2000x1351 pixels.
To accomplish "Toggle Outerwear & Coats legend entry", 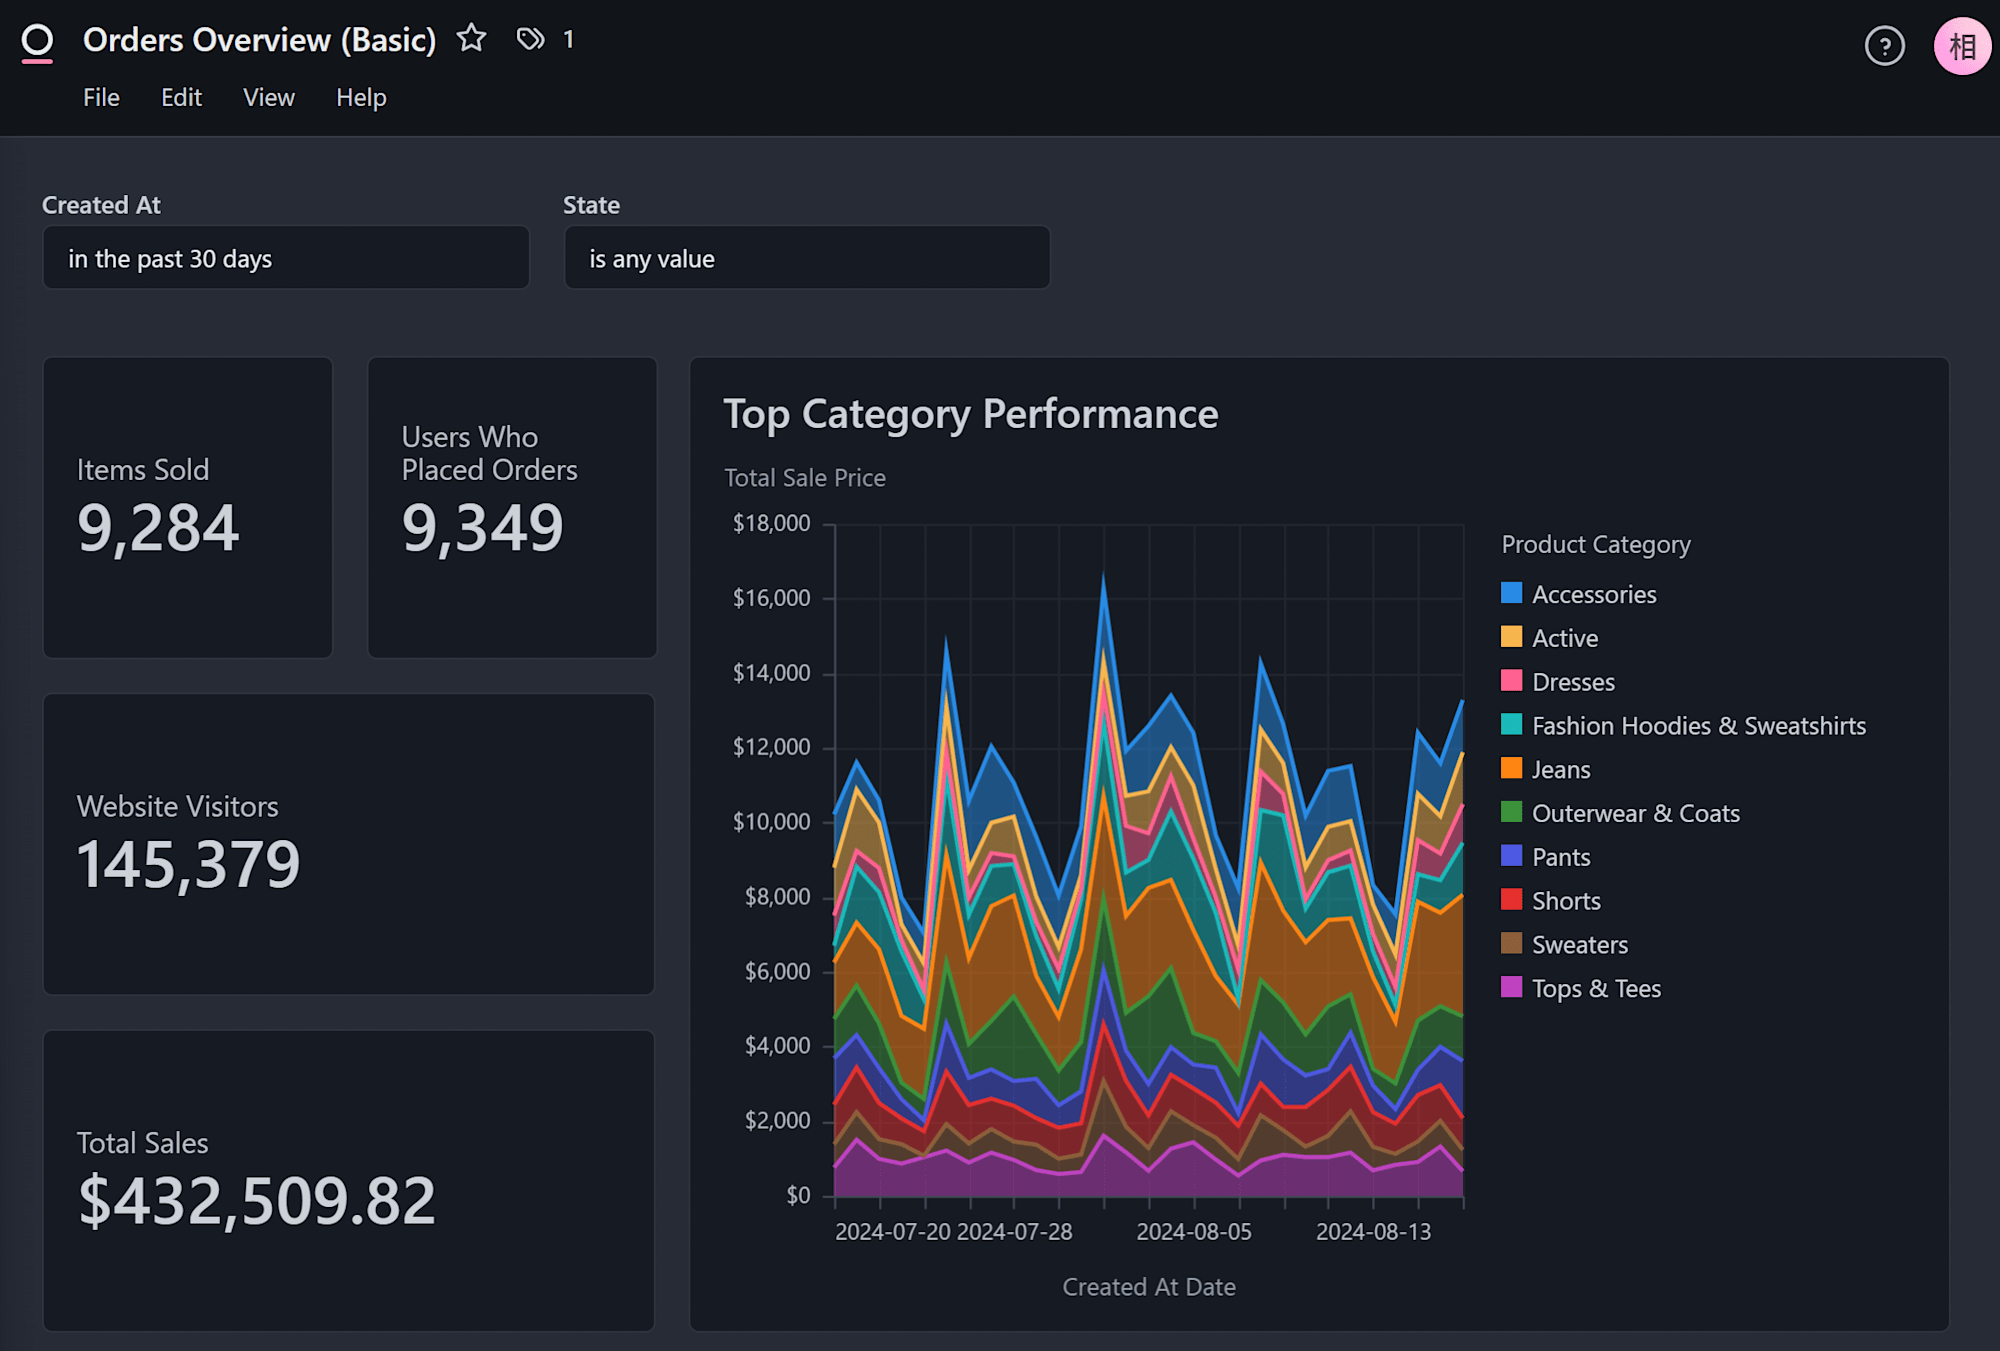I will click(x=1621, y=813).
